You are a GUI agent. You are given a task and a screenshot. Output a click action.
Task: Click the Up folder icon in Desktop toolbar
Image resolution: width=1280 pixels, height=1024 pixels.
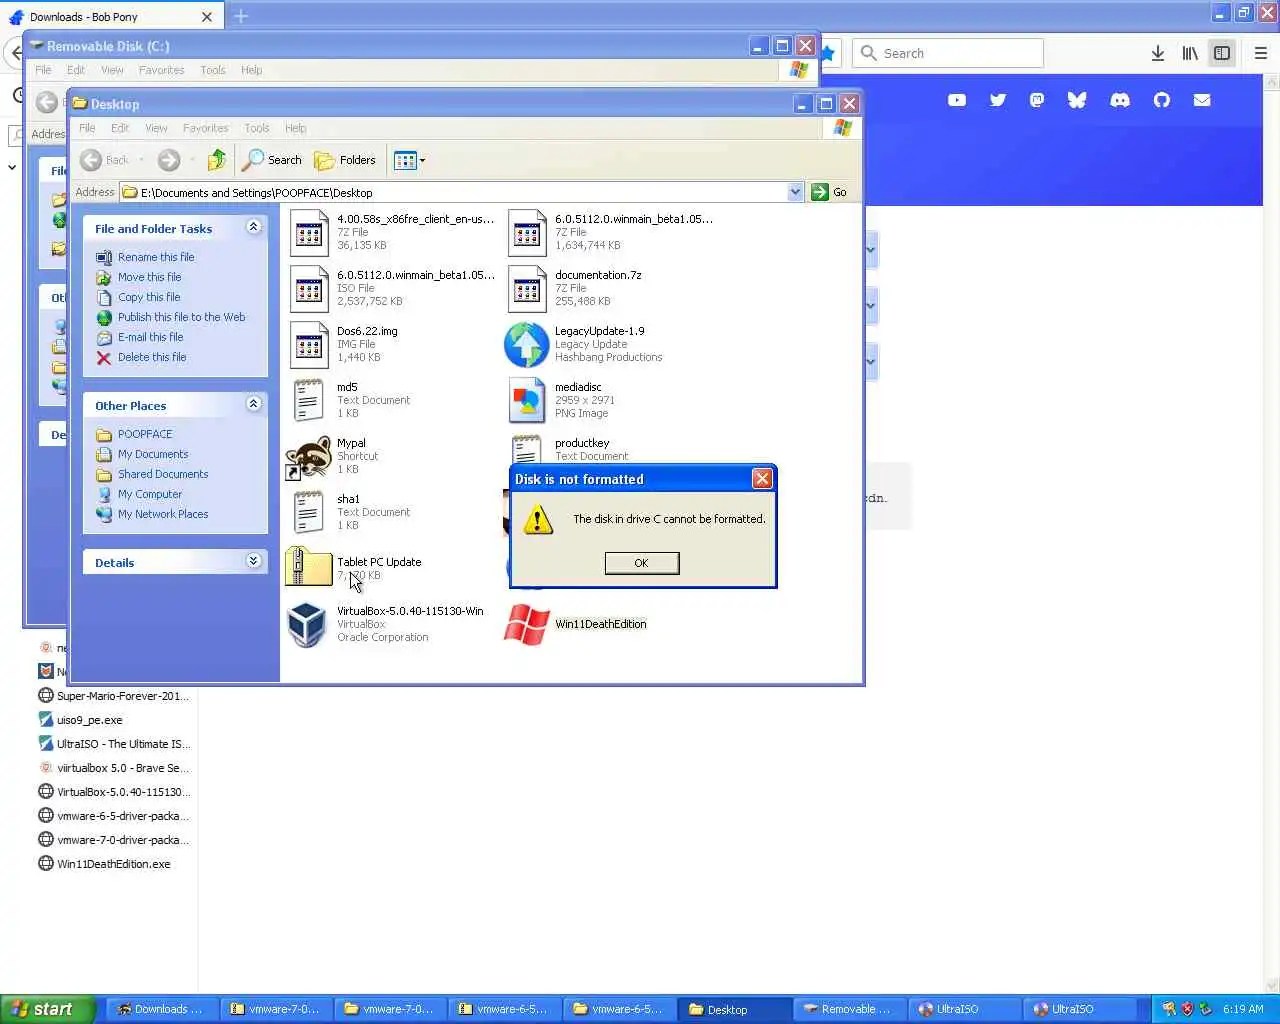(x=217, y=160)
